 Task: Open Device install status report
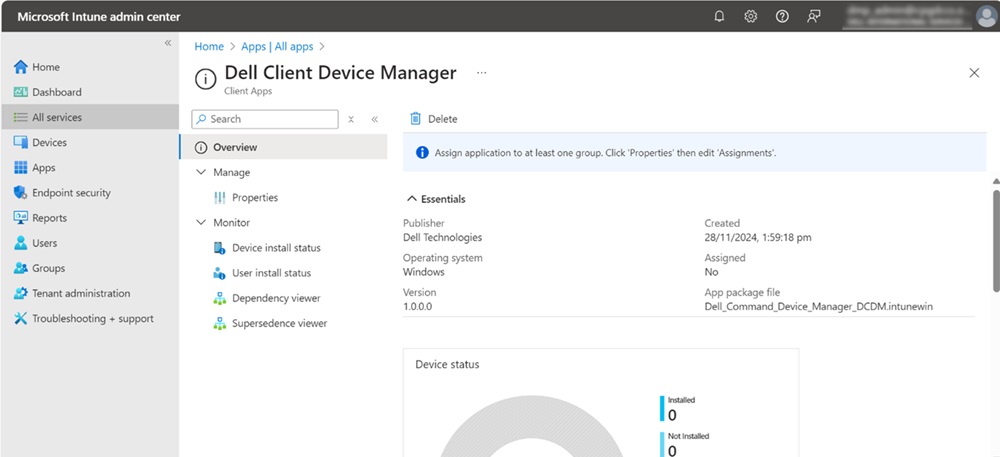pyautogui.click(x=276, y=248)
